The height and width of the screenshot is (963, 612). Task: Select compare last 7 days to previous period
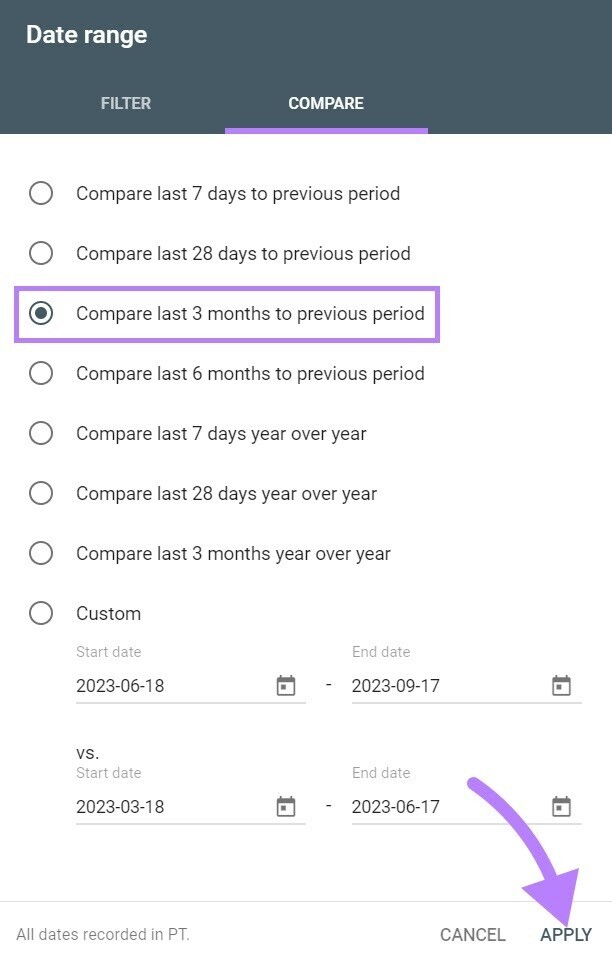[41, 193]
